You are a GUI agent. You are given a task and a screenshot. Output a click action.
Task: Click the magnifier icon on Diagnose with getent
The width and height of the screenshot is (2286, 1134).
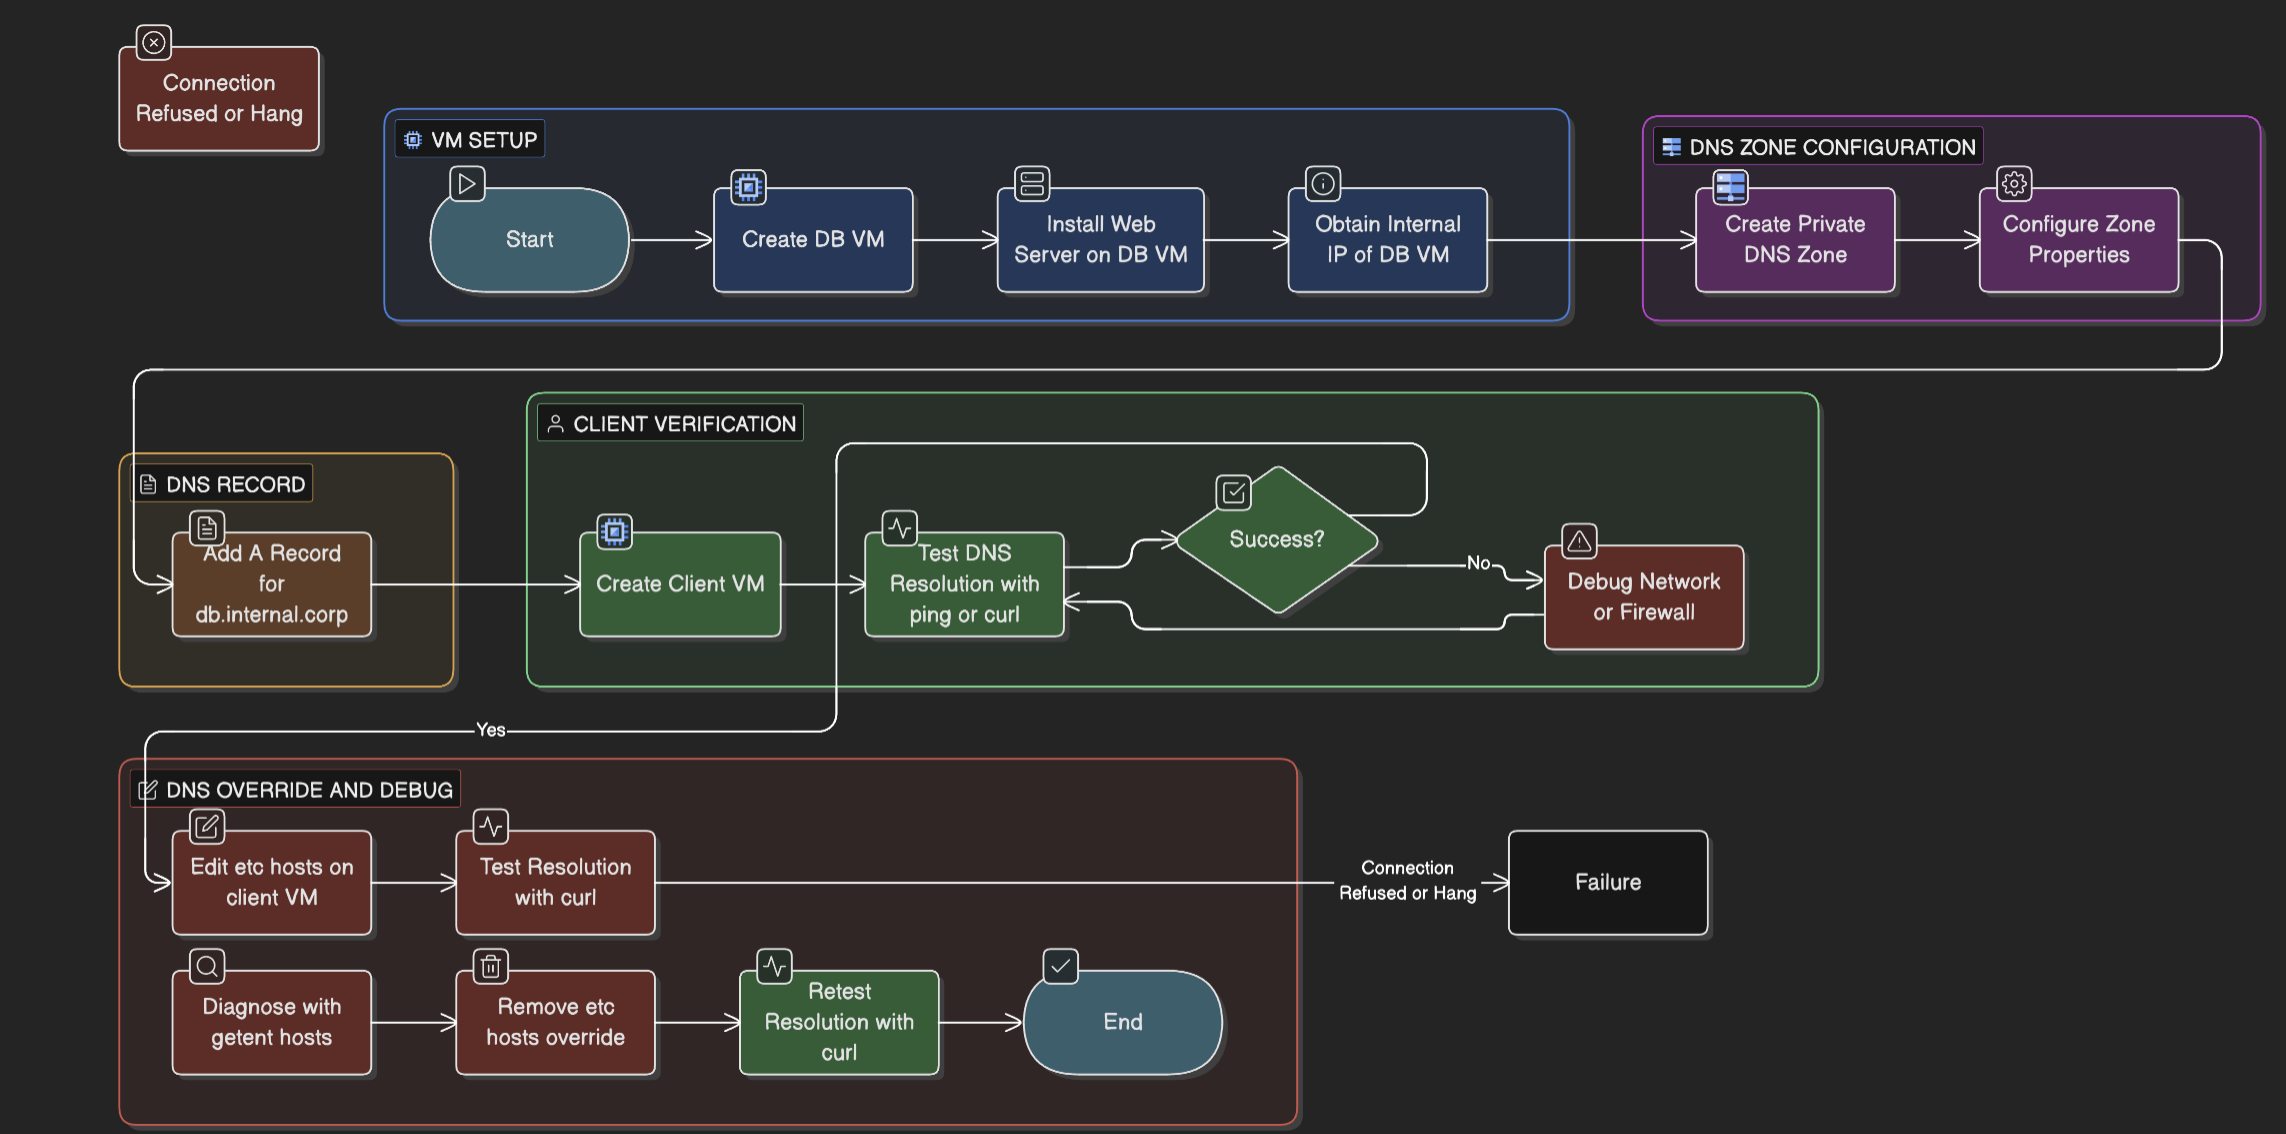[x=207, y=966]
